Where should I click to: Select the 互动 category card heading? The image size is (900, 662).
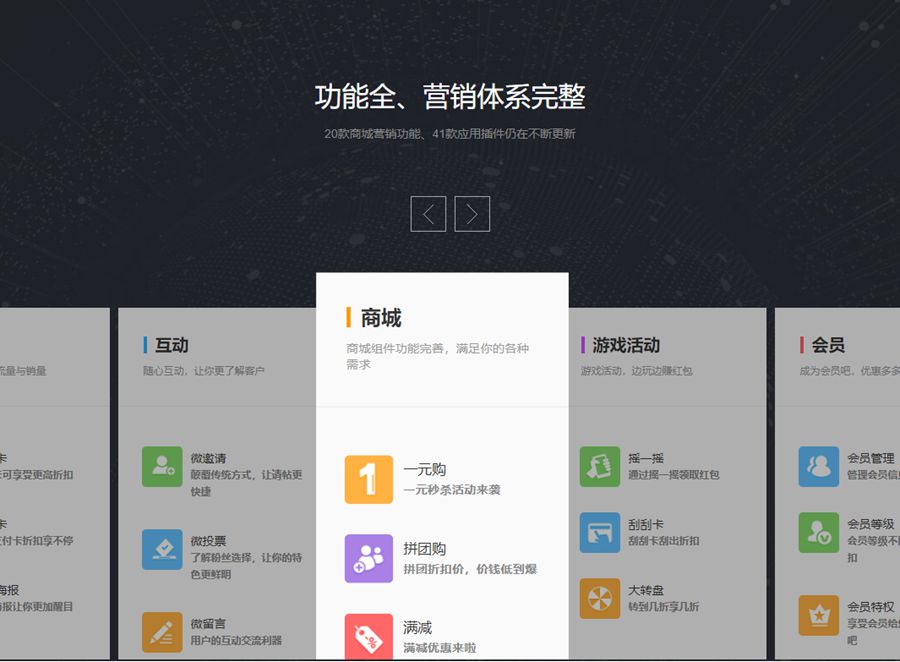[x=171, y=345]
